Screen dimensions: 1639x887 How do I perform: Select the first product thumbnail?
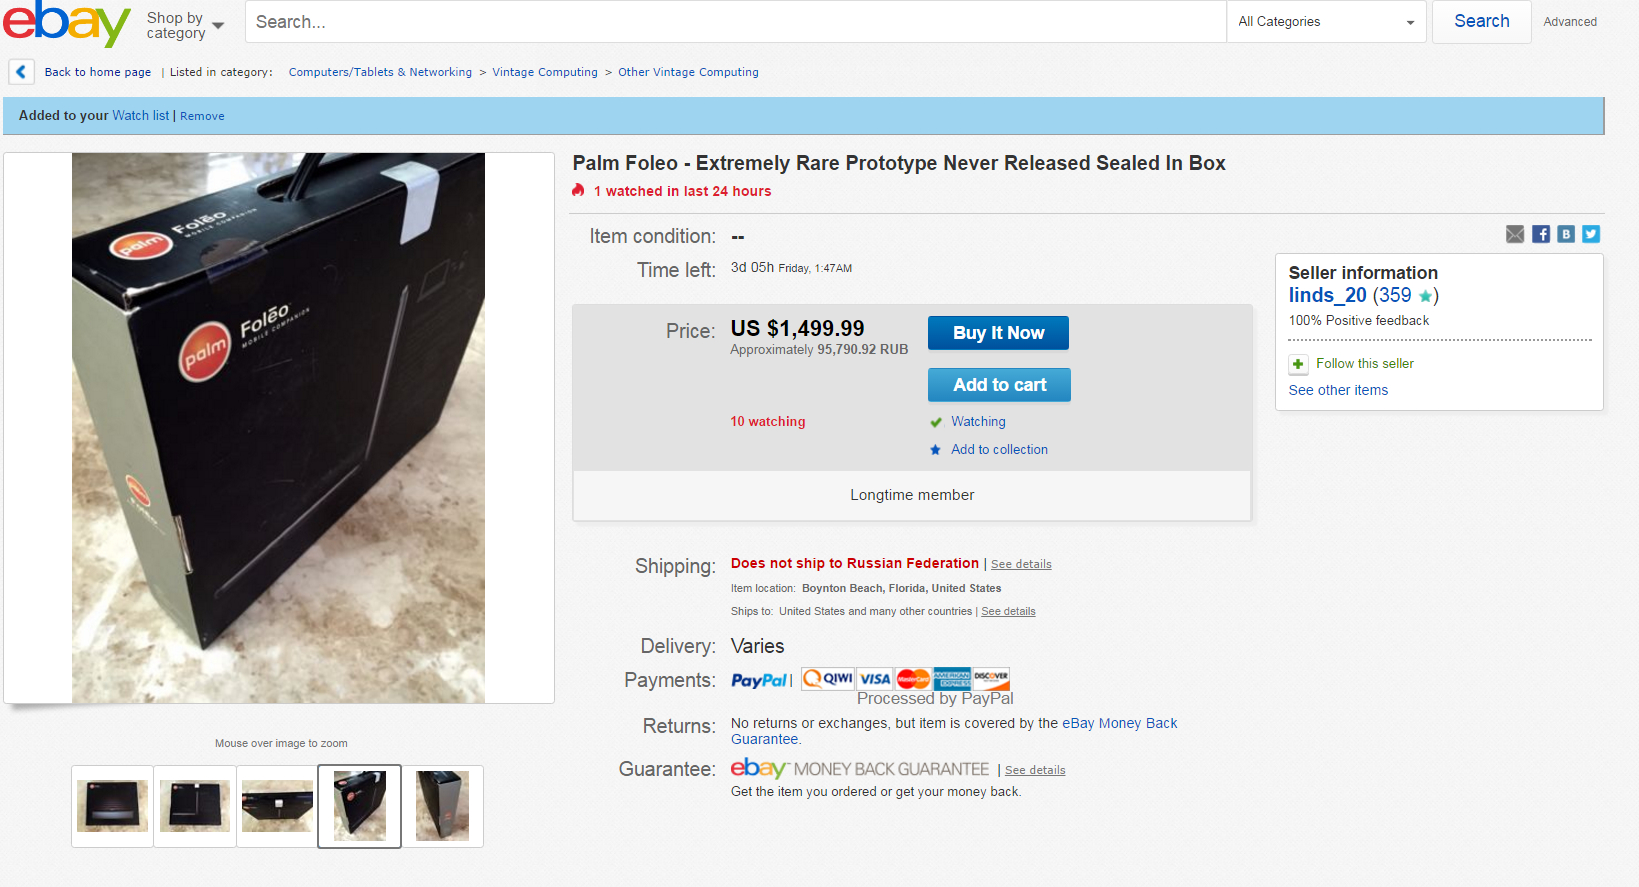click(x=112, y=806)
